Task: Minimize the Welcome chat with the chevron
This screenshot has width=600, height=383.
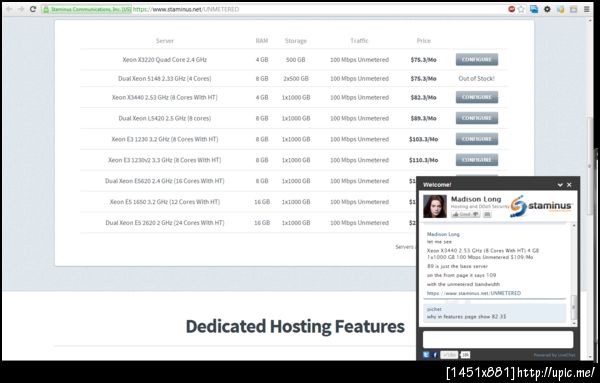Action: coord(560,185)
